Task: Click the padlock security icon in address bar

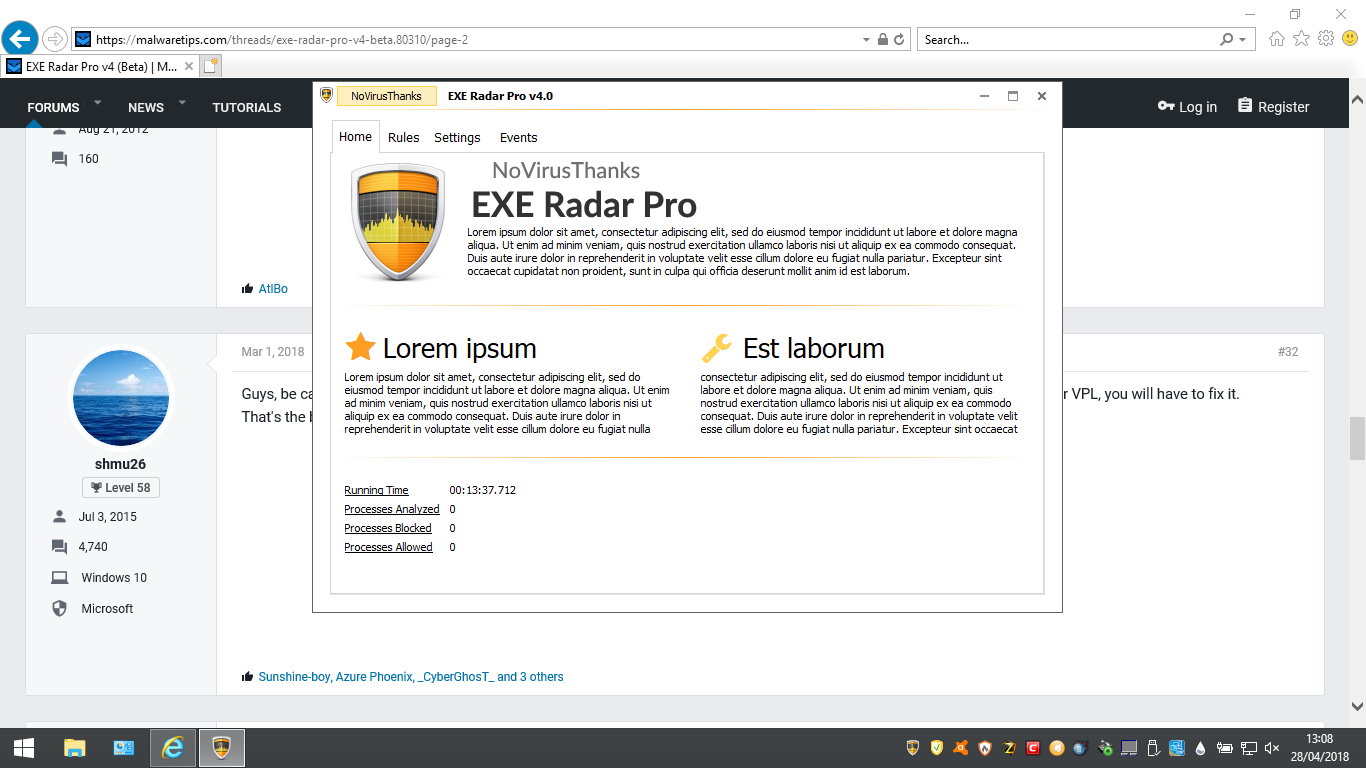Action: coord(882,40)
